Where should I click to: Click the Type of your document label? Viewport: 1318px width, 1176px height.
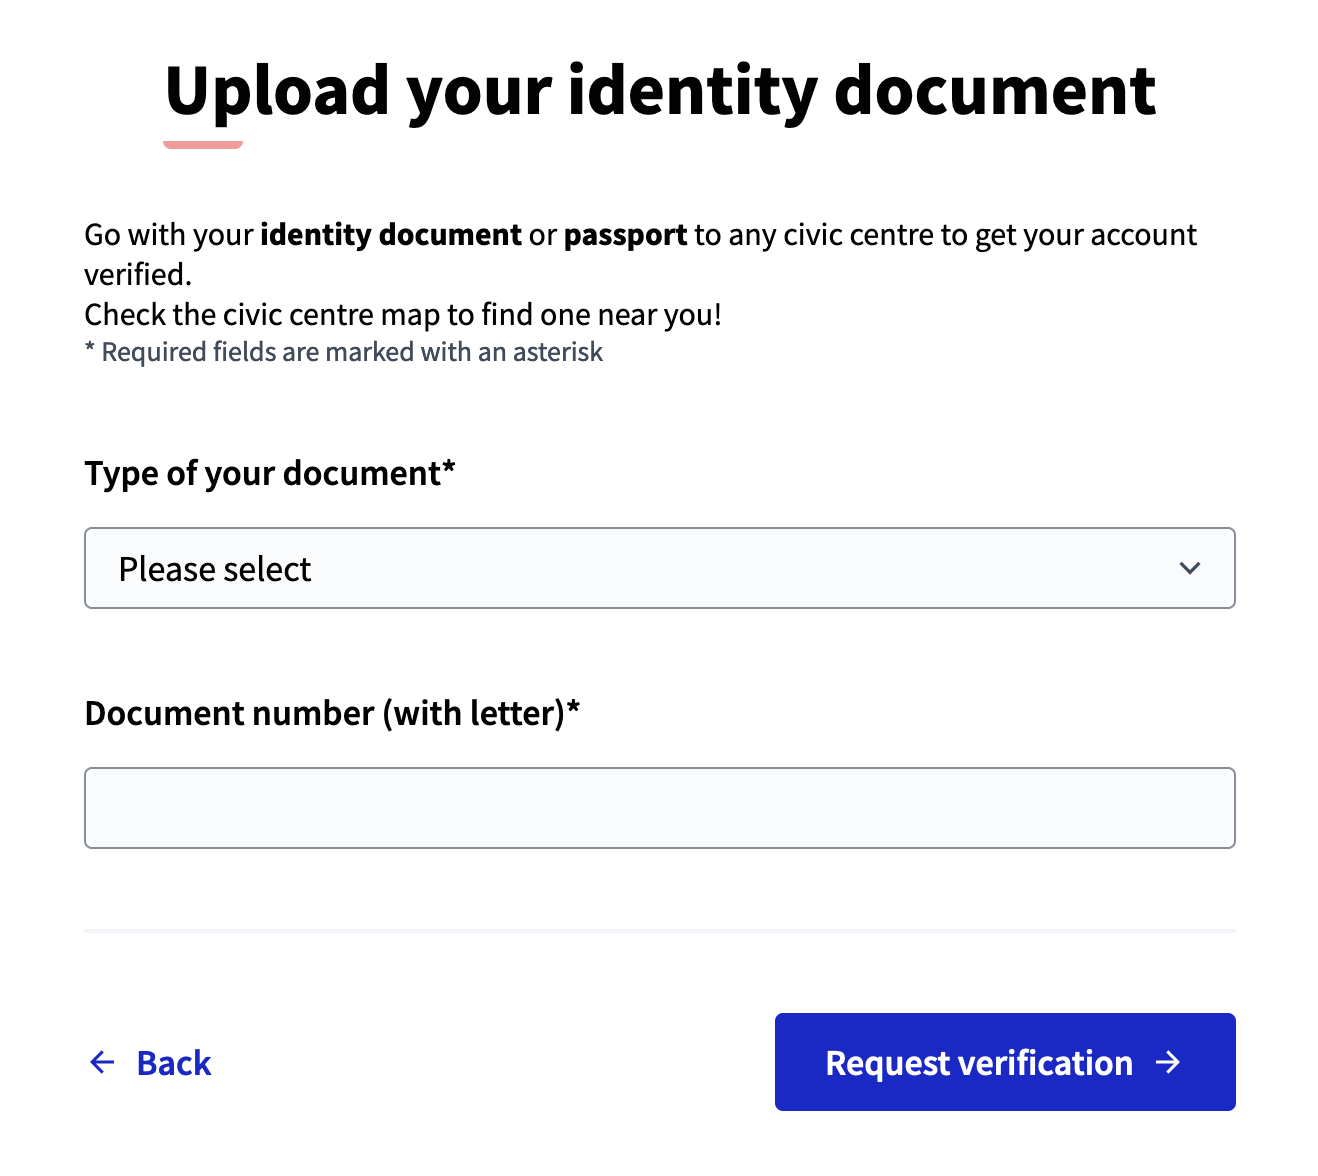tap(269, 472)
